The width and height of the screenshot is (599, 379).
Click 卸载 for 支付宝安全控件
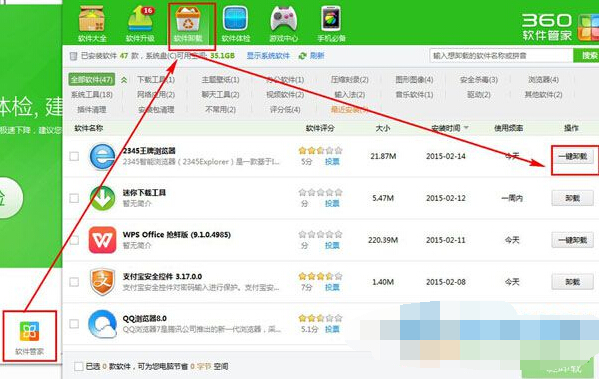click(572, 282)
